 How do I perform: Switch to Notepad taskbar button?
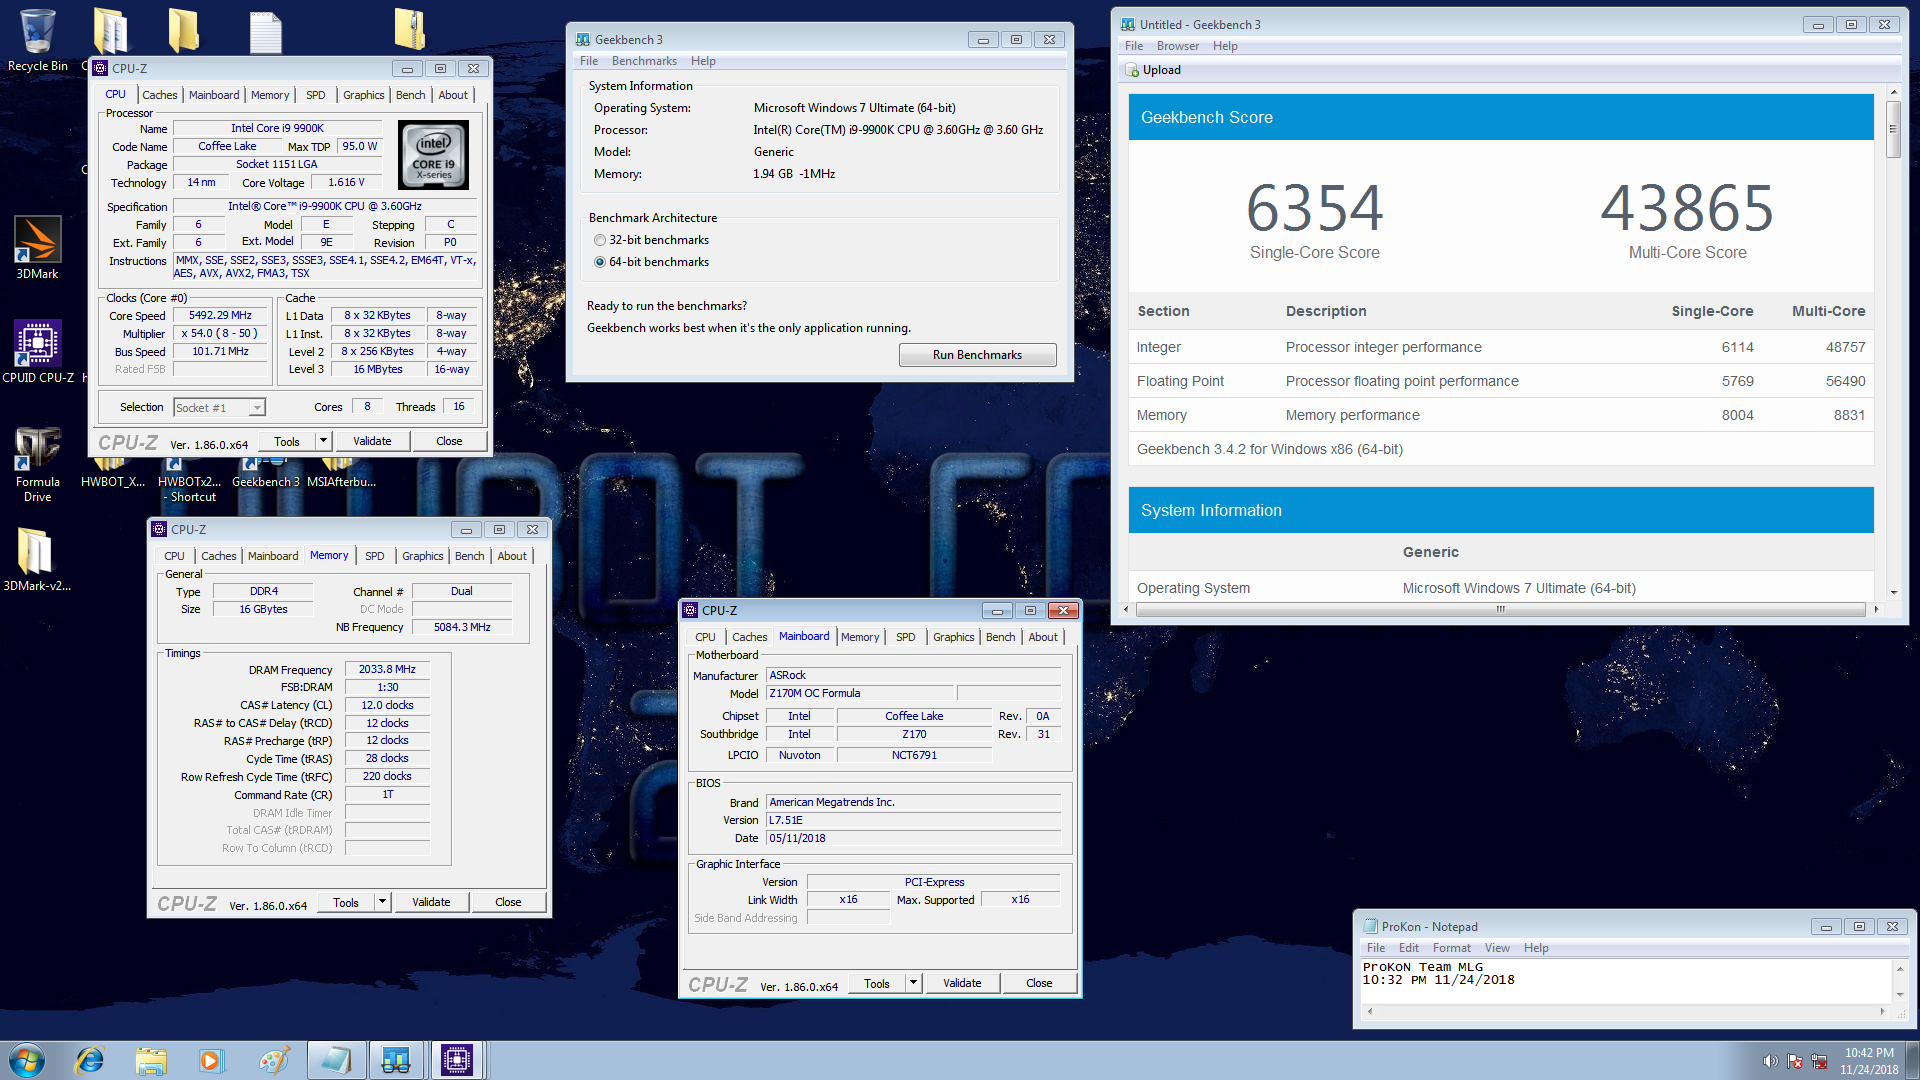(x=336, y=1060)
